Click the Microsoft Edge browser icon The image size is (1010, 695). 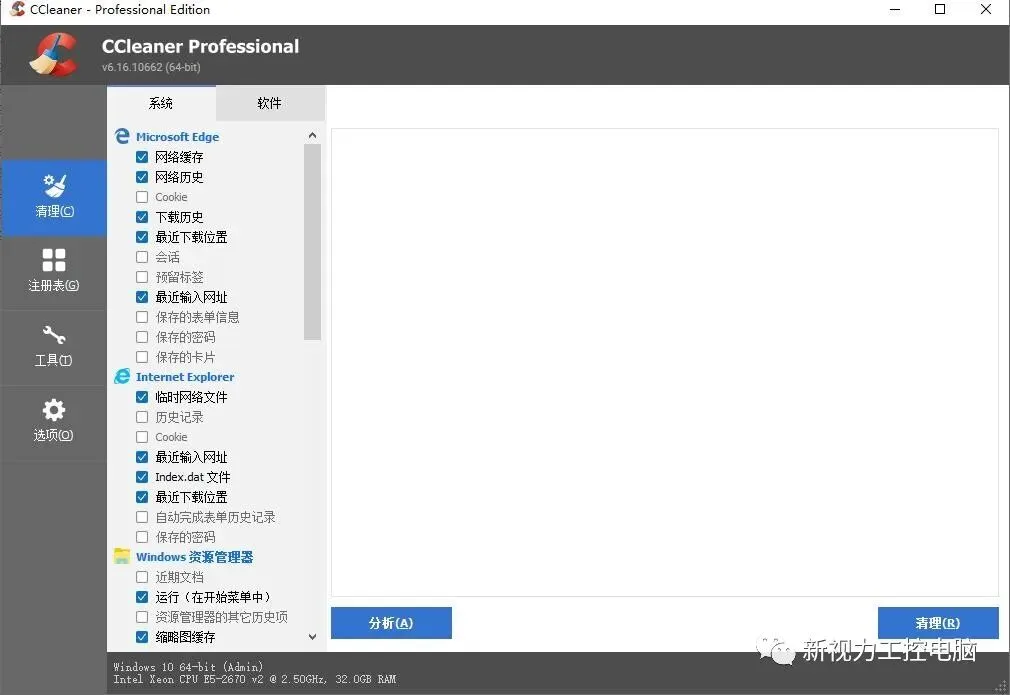tap(122, 137)
